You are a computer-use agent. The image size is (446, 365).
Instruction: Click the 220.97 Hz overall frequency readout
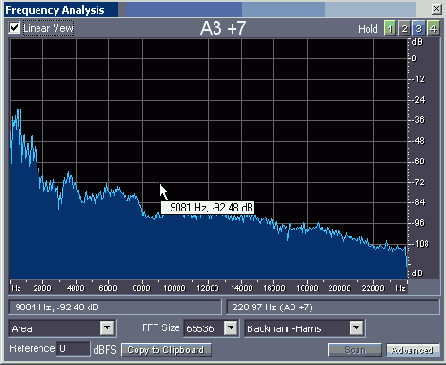point(332,307)
